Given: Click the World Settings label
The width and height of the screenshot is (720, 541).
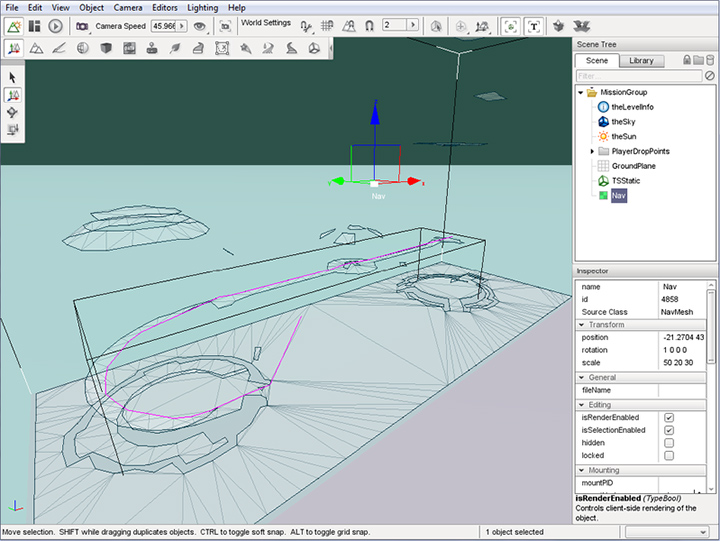Looking at the screenshot, I should [x=266, y=22].
